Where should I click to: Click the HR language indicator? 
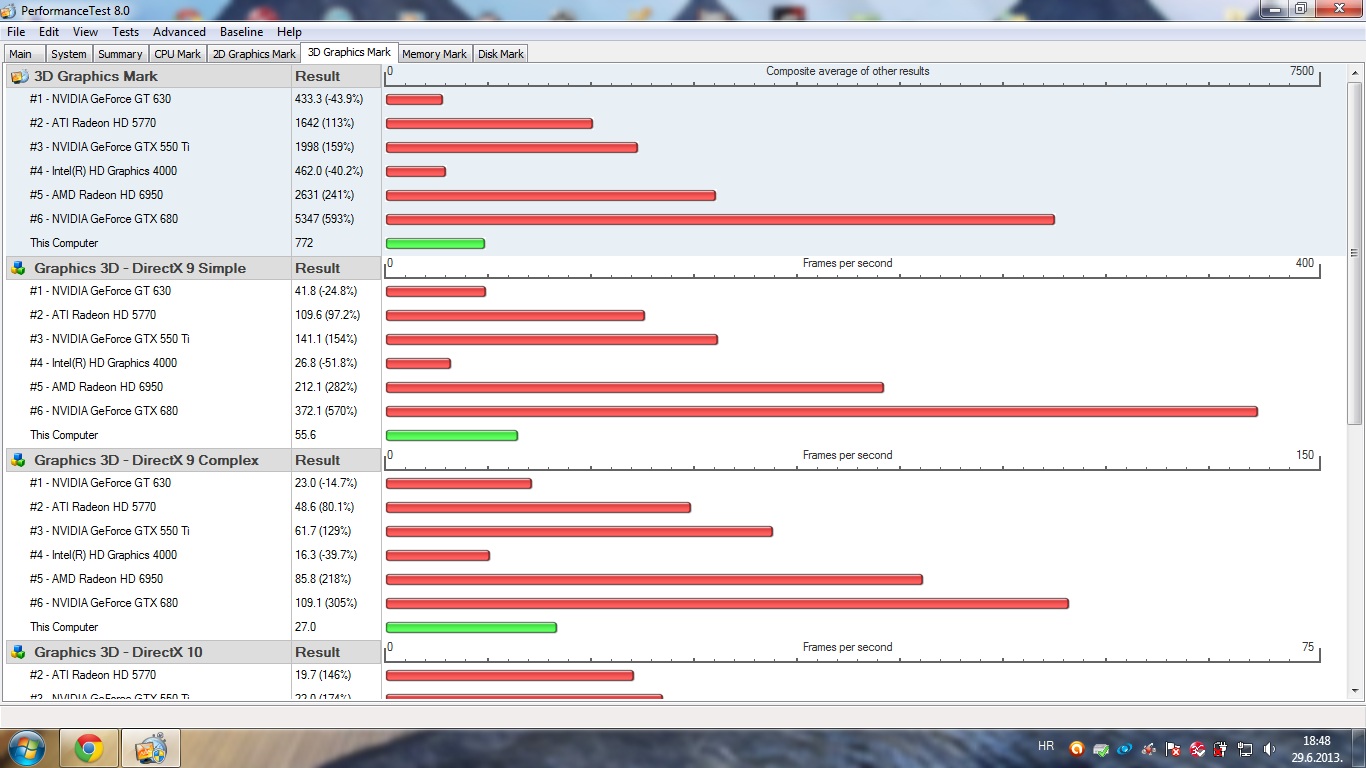(x=1046, y=746)
